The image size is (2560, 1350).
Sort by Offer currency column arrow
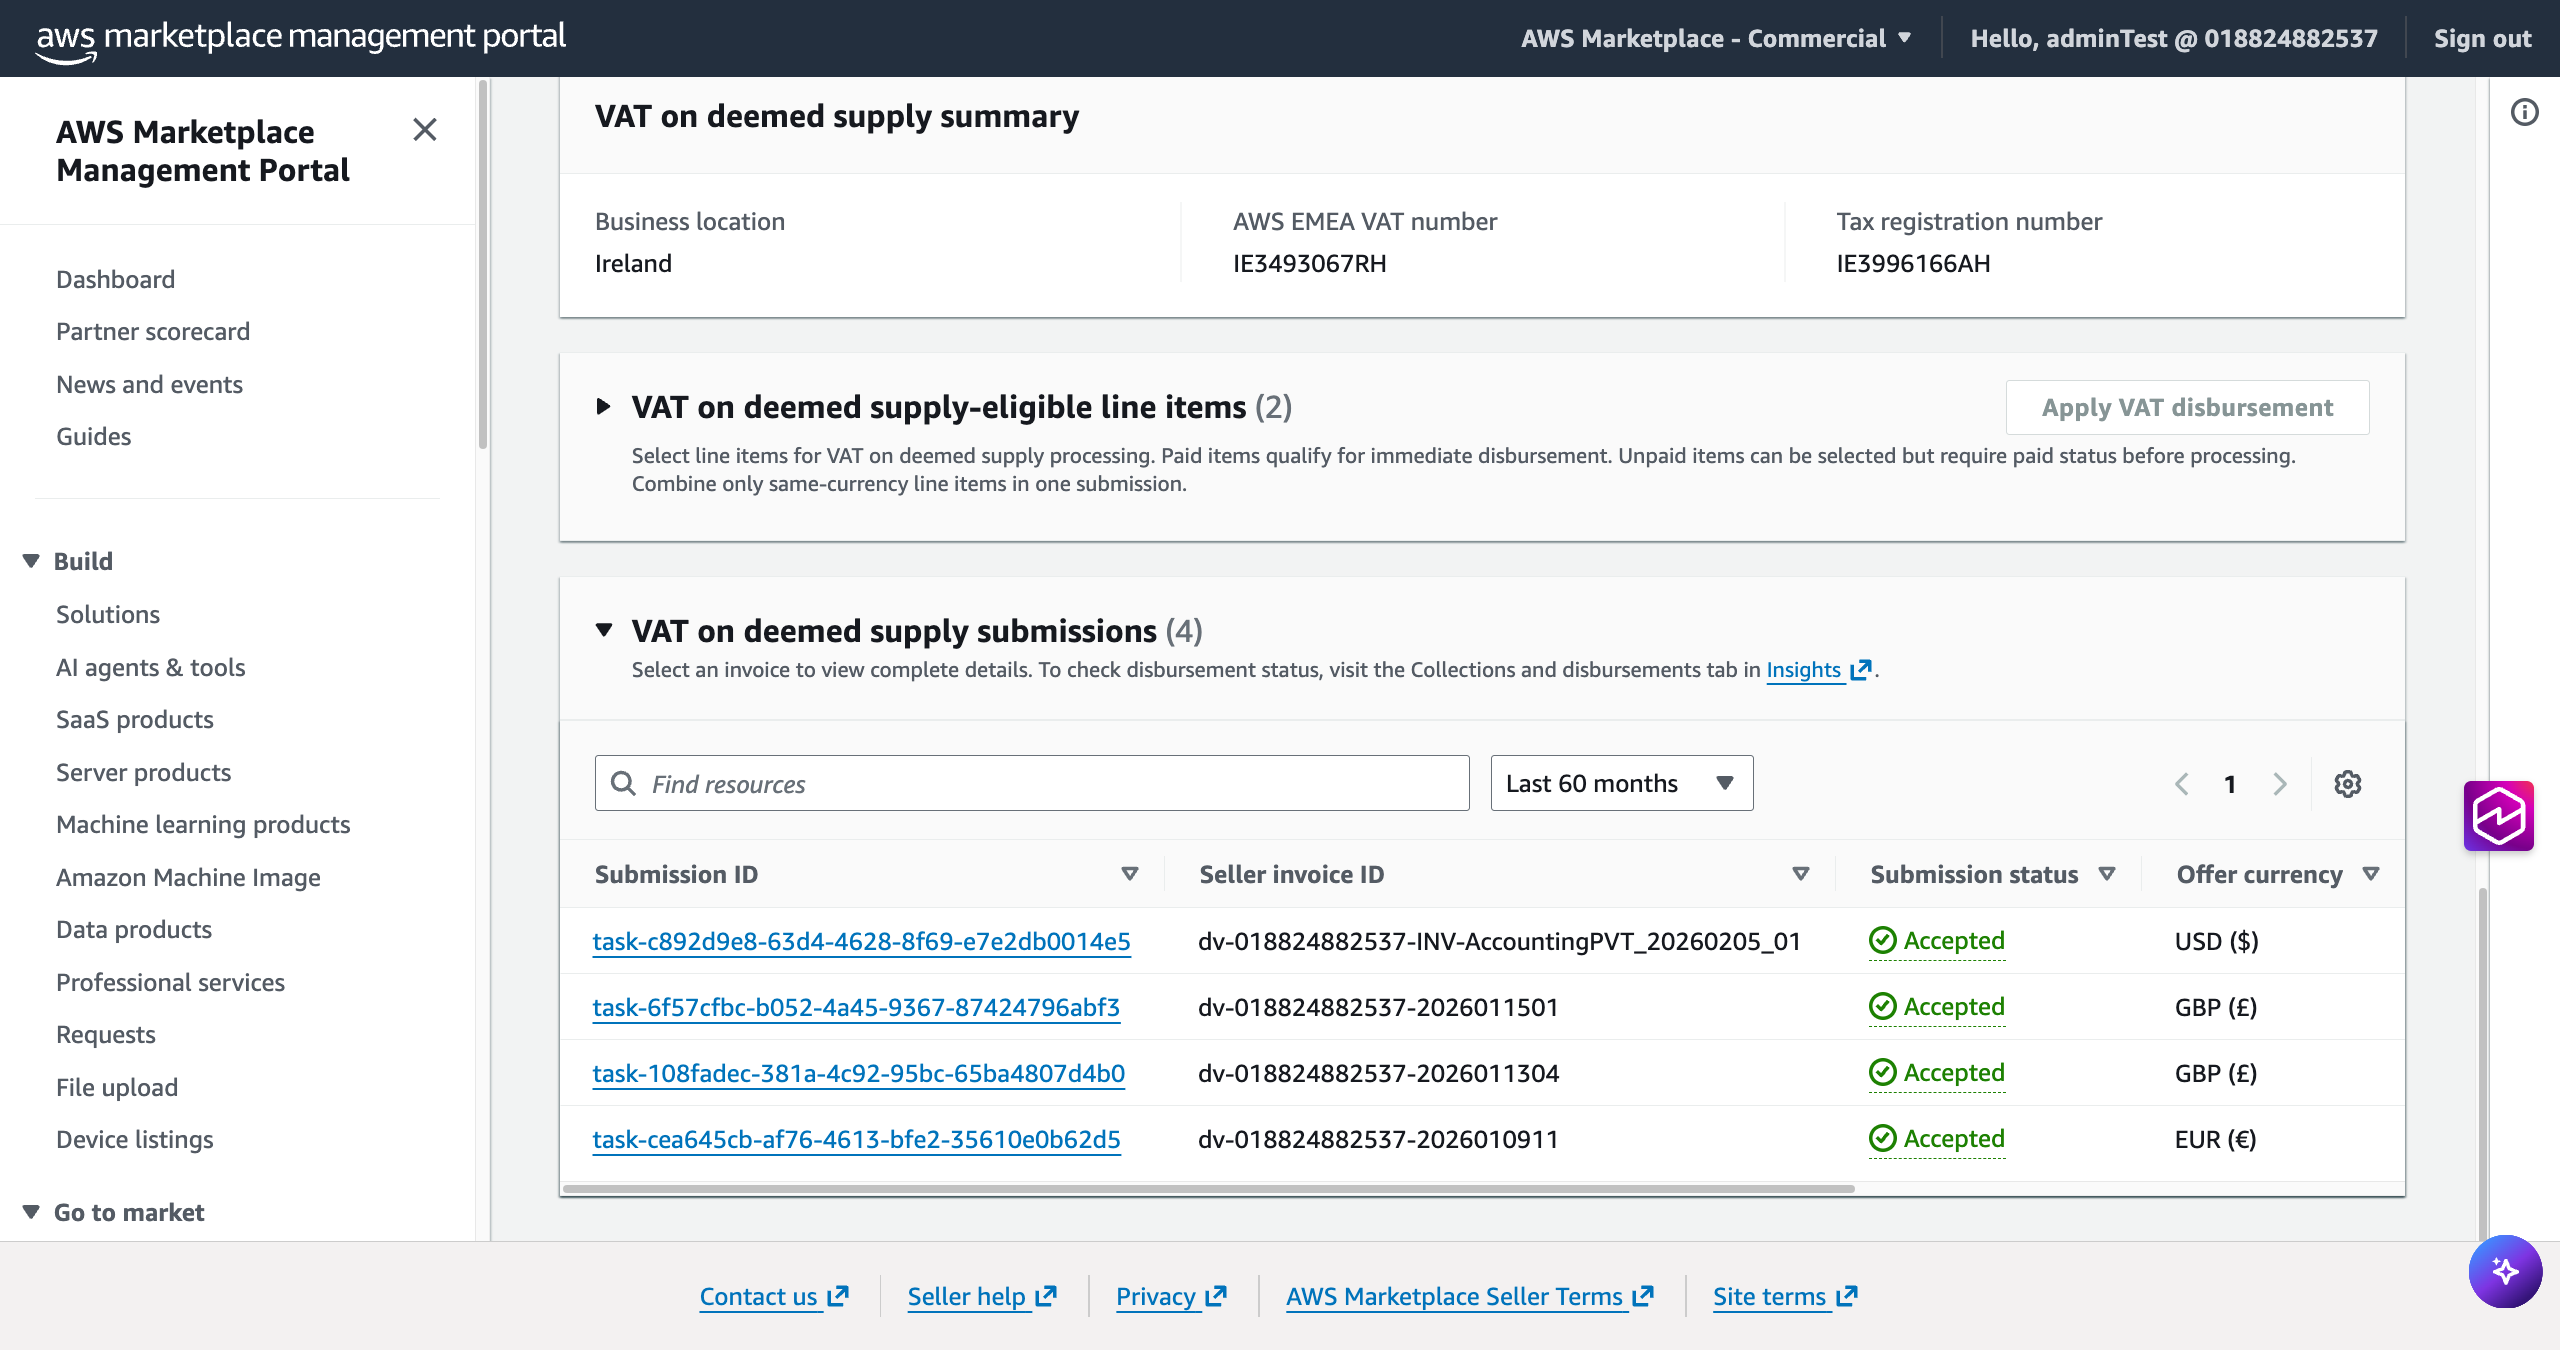pyautogui.click(x=2371, y=874)
